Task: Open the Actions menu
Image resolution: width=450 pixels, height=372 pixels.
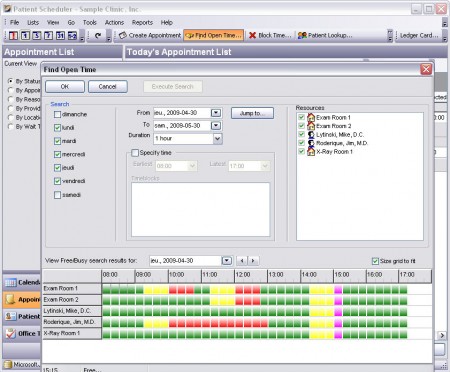Action: pyautogui.click(x=114, y=23)
